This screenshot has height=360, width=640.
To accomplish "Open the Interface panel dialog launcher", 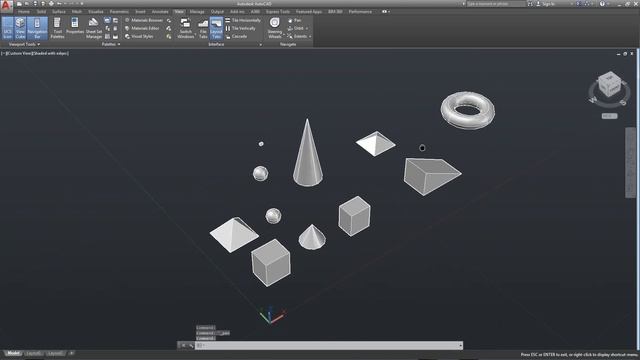I will tap(260, 44).
